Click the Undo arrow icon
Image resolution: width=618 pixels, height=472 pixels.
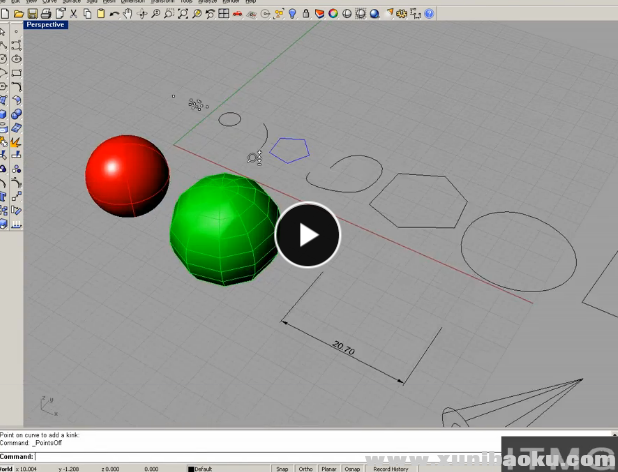click(113, 14)
